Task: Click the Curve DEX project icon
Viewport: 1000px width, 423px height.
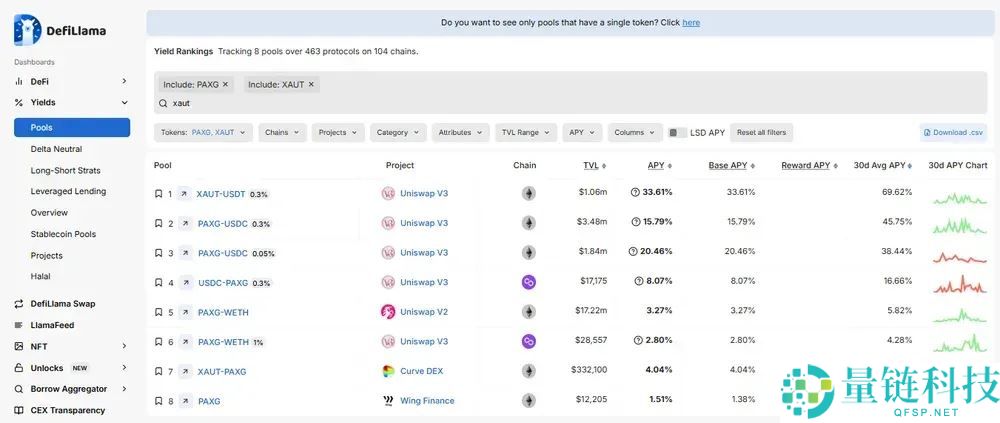Action: point(388,371)
